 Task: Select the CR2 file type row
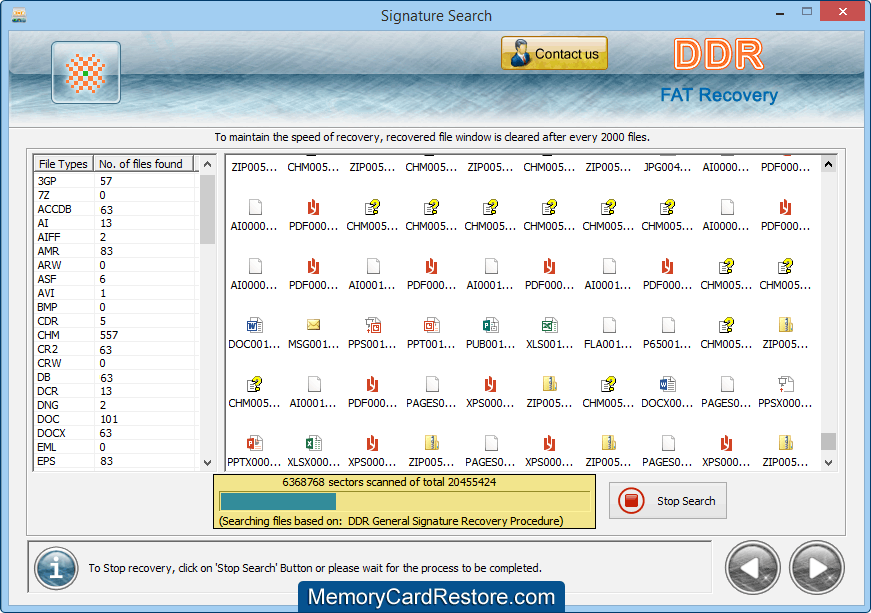[x=116, y=349]
